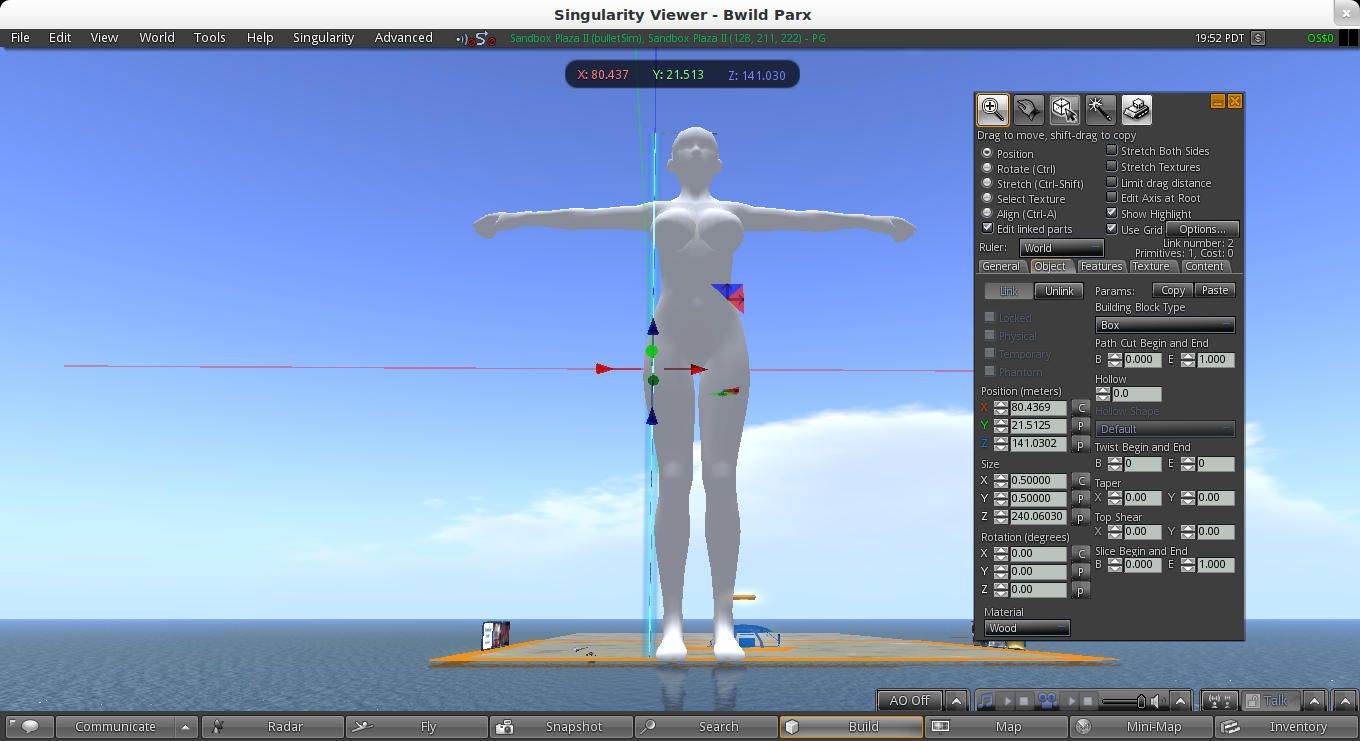
Task: Open the Building Block Type Box dropdown
Action: point(1165,325)
